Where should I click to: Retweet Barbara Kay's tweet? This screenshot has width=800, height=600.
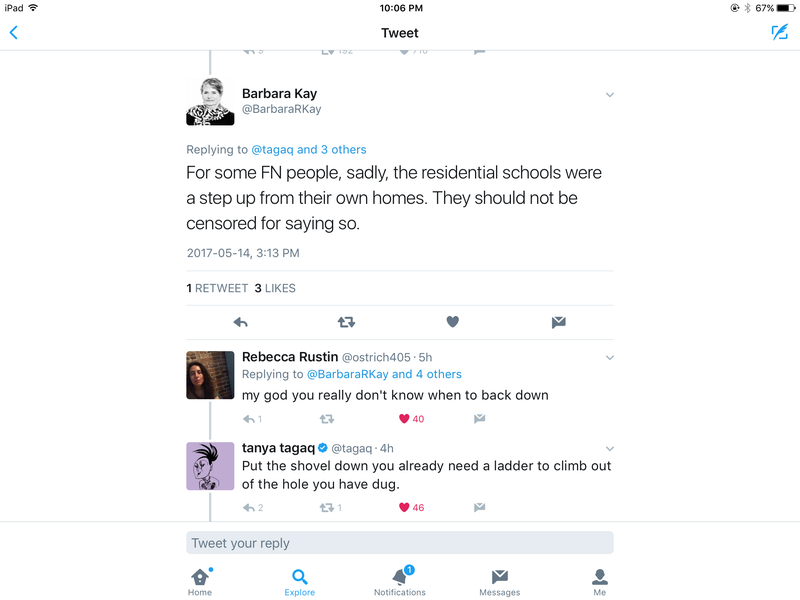pyautogui.click(x=346, y=322)
